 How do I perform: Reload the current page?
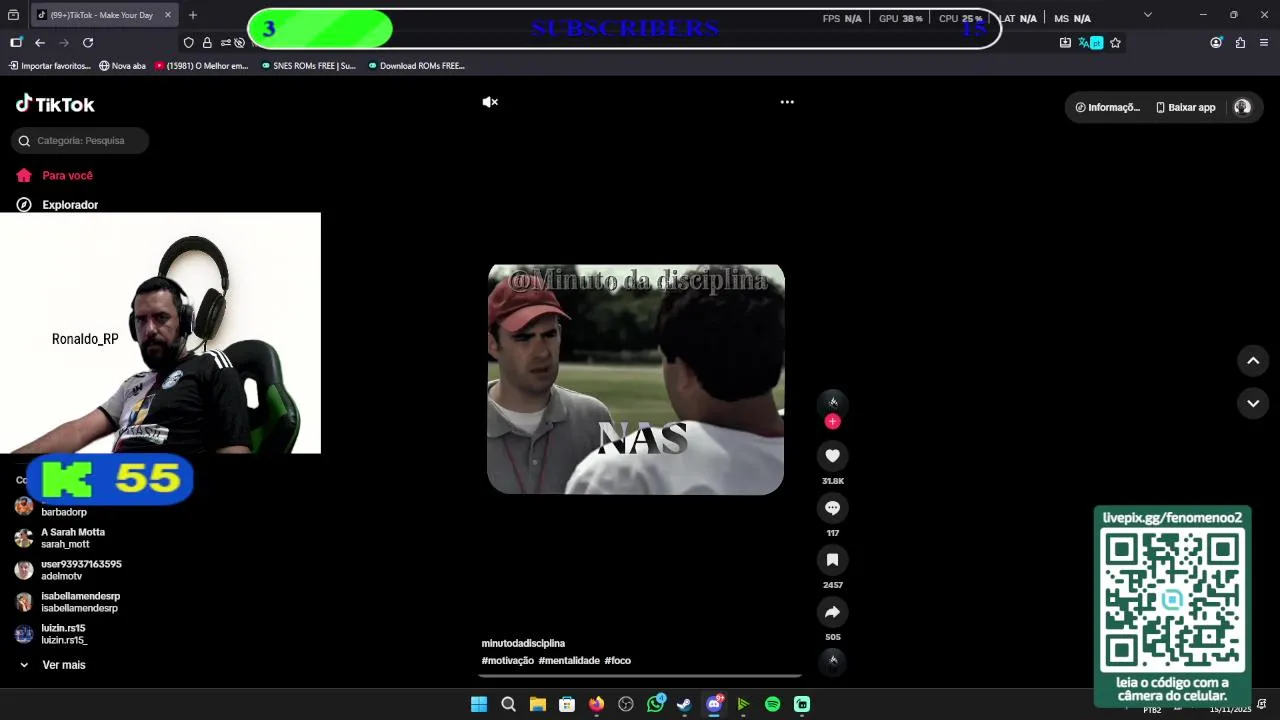88,43
